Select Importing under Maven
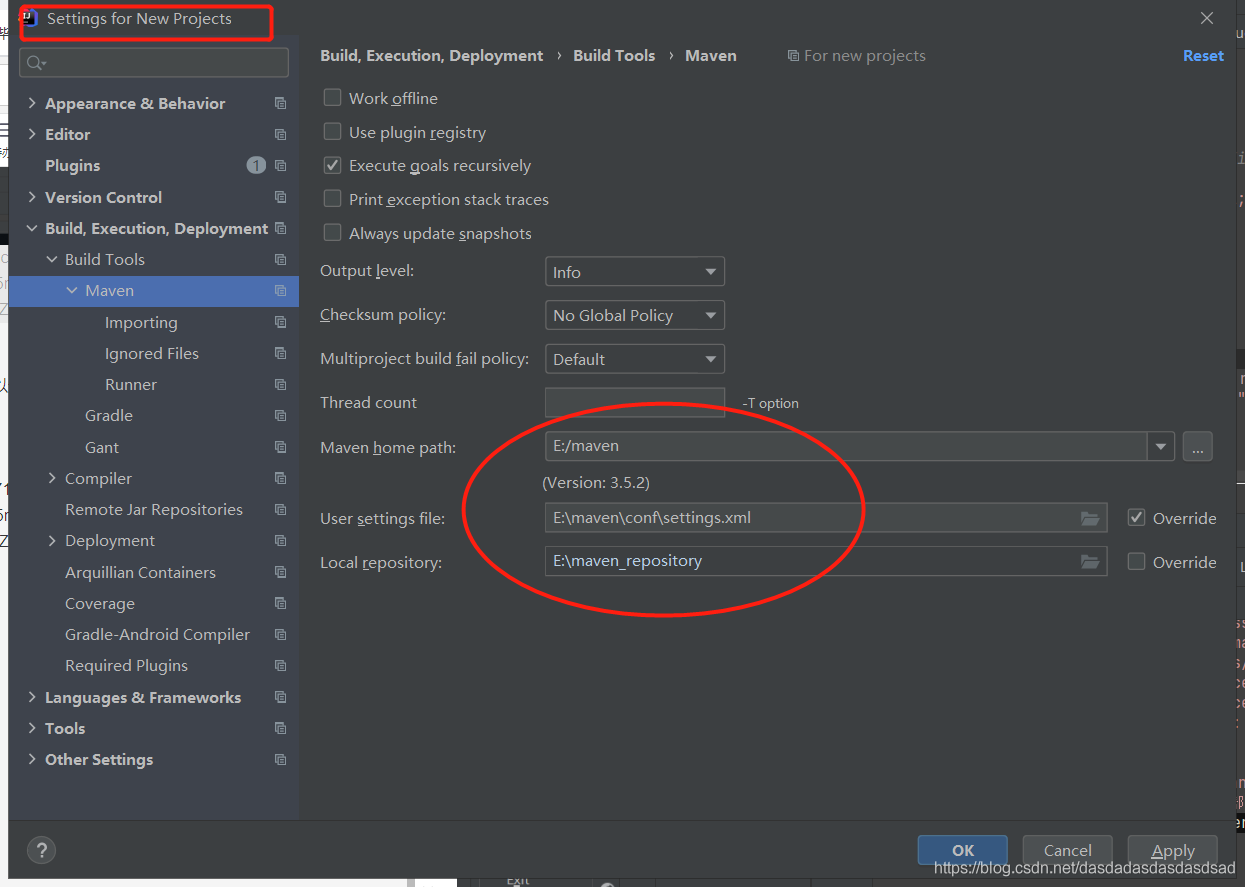Image resolution: width=1245 pixels, height=887 pixels. point(141,323)
